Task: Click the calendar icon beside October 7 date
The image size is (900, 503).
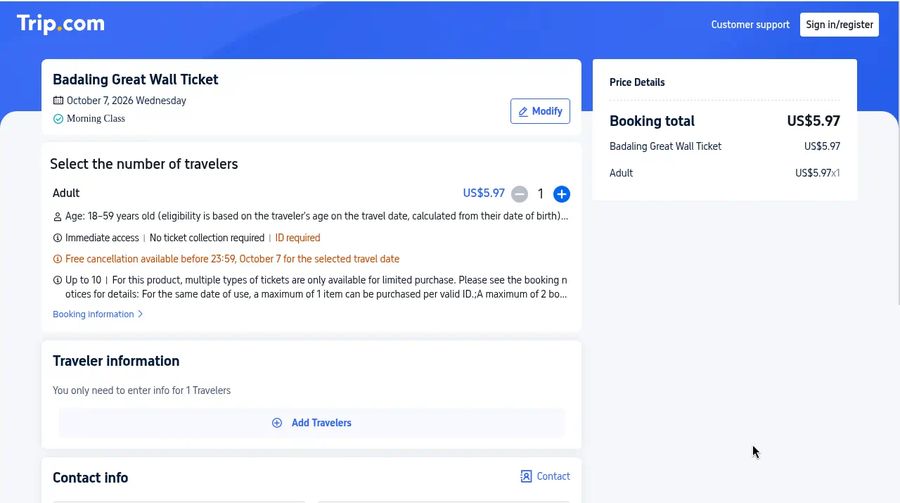Action: coord(58,100)
